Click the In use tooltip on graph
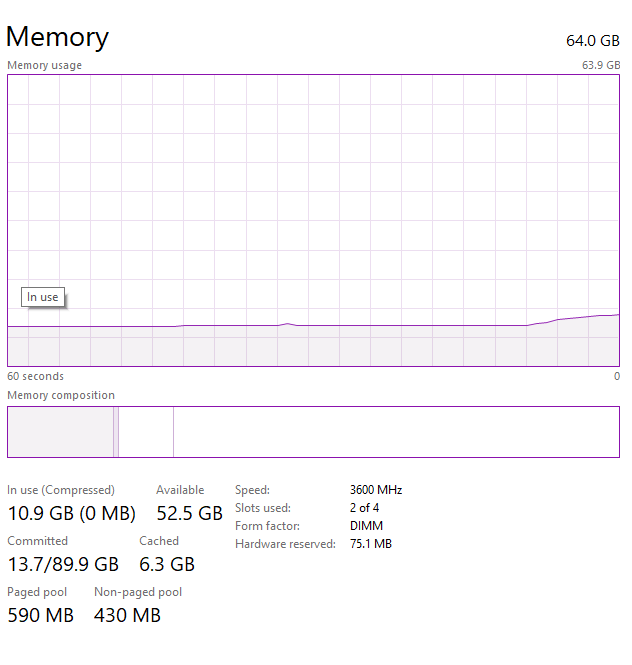The image size is (632, 665). [43, 297]
